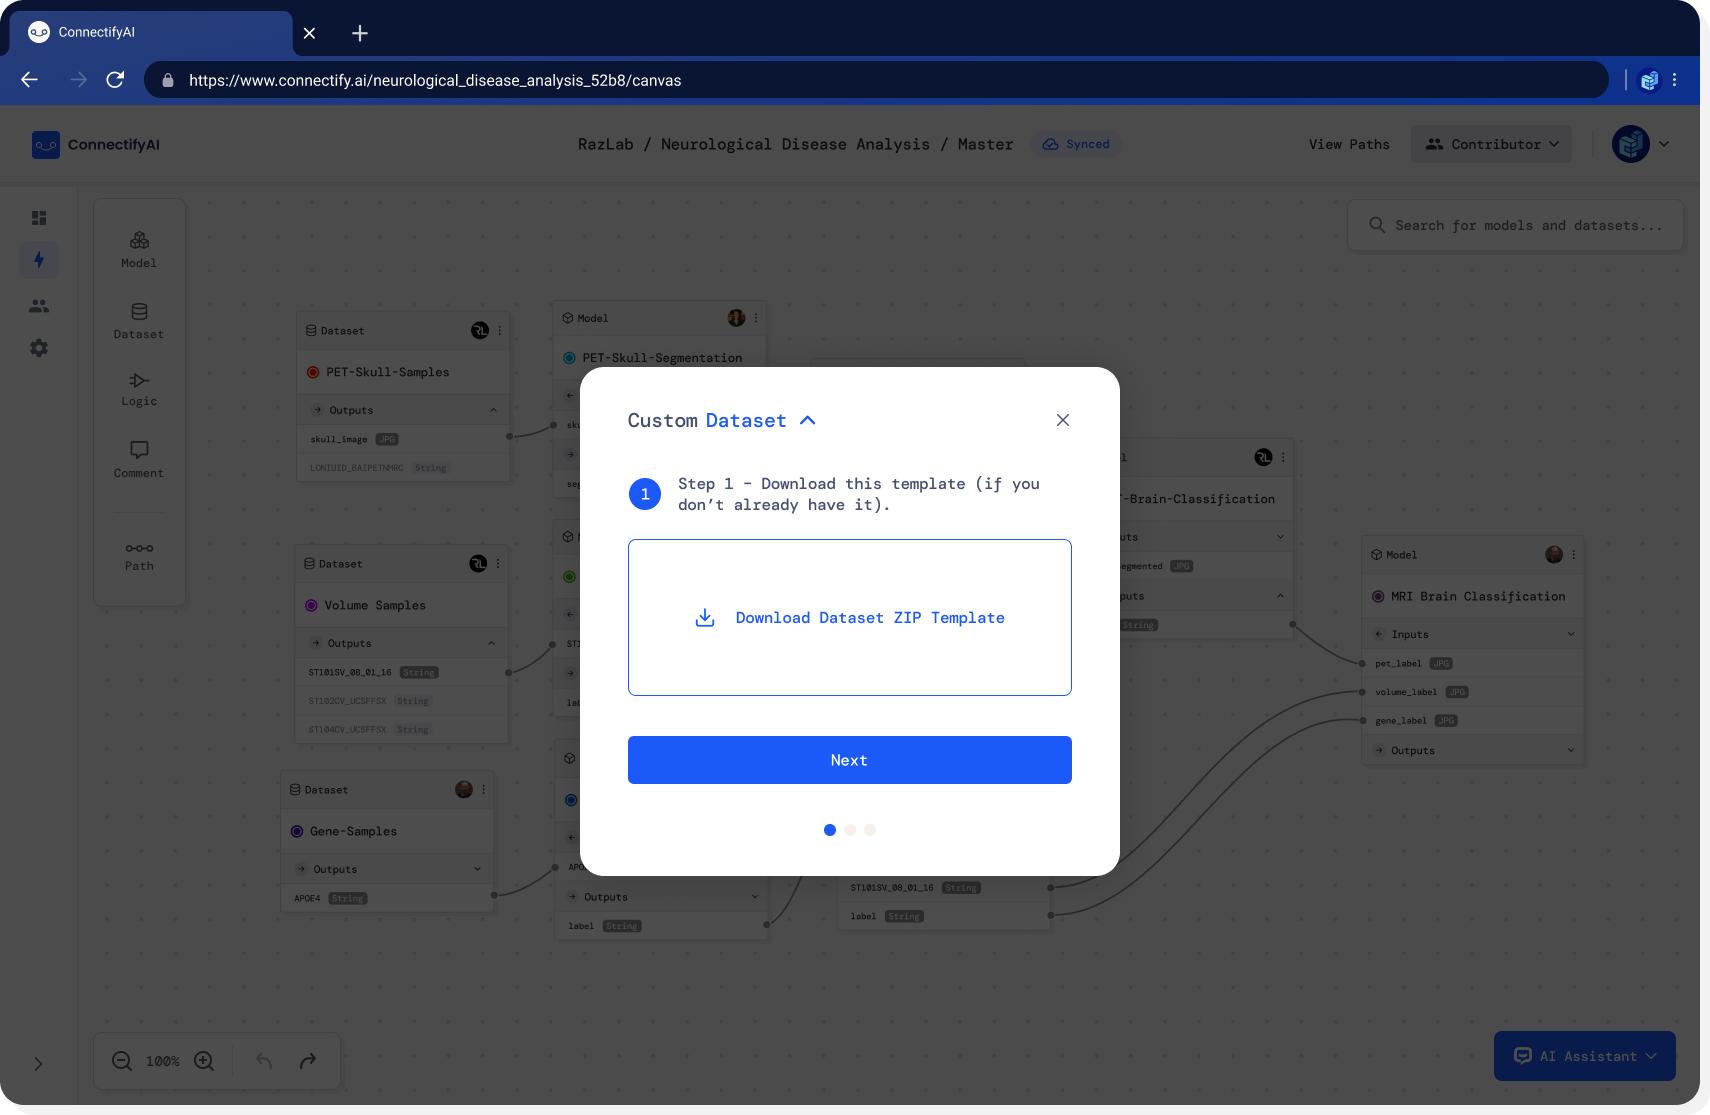Screen dimensions: 1710x1115
Task: Add a Model node from the palette
Action: point(139,249)
